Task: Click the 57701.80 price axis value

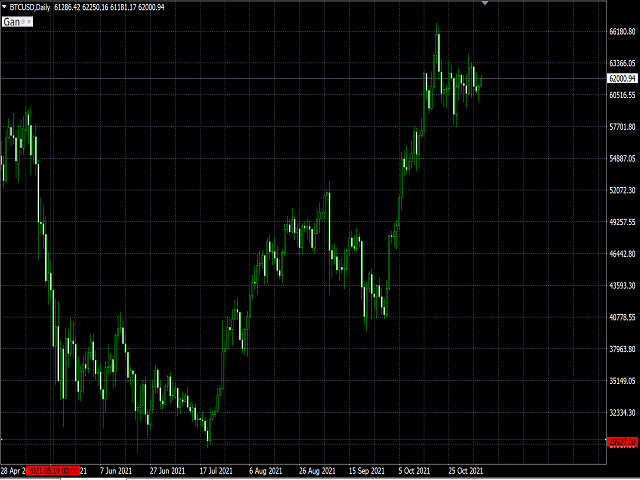Action: tap(622, 127)
